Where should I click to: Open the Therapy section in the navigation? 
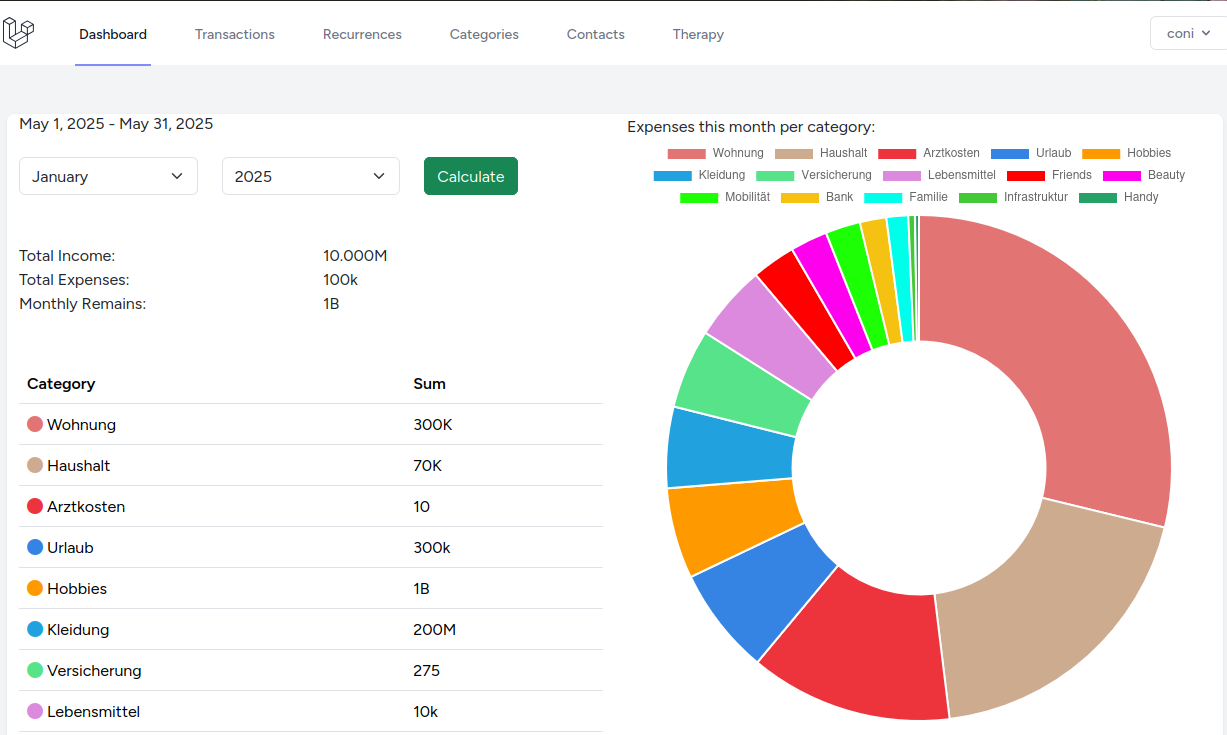[x=698, y=34]
